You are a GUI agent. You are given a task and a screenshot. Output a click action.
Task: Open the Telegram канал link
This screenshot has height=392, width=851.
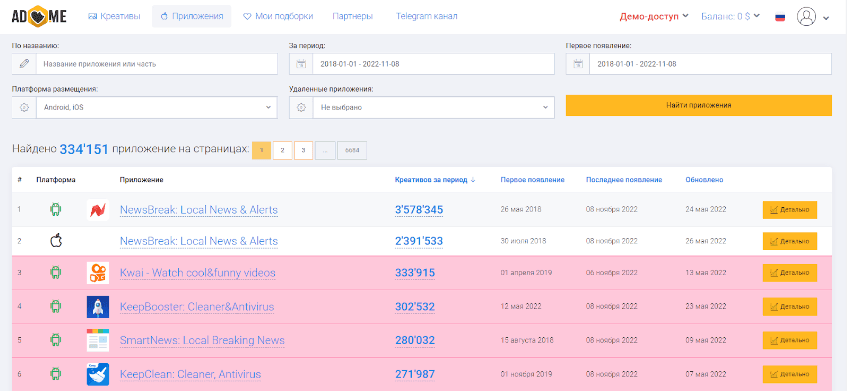[427, 16]
